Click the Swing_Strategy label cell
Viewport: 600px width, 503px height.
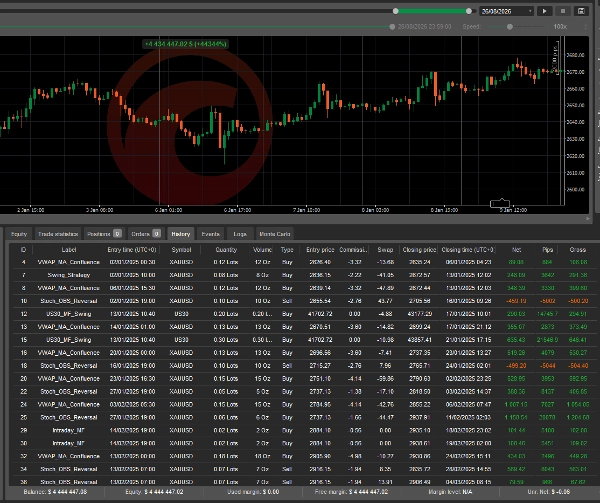coord(69,275)
